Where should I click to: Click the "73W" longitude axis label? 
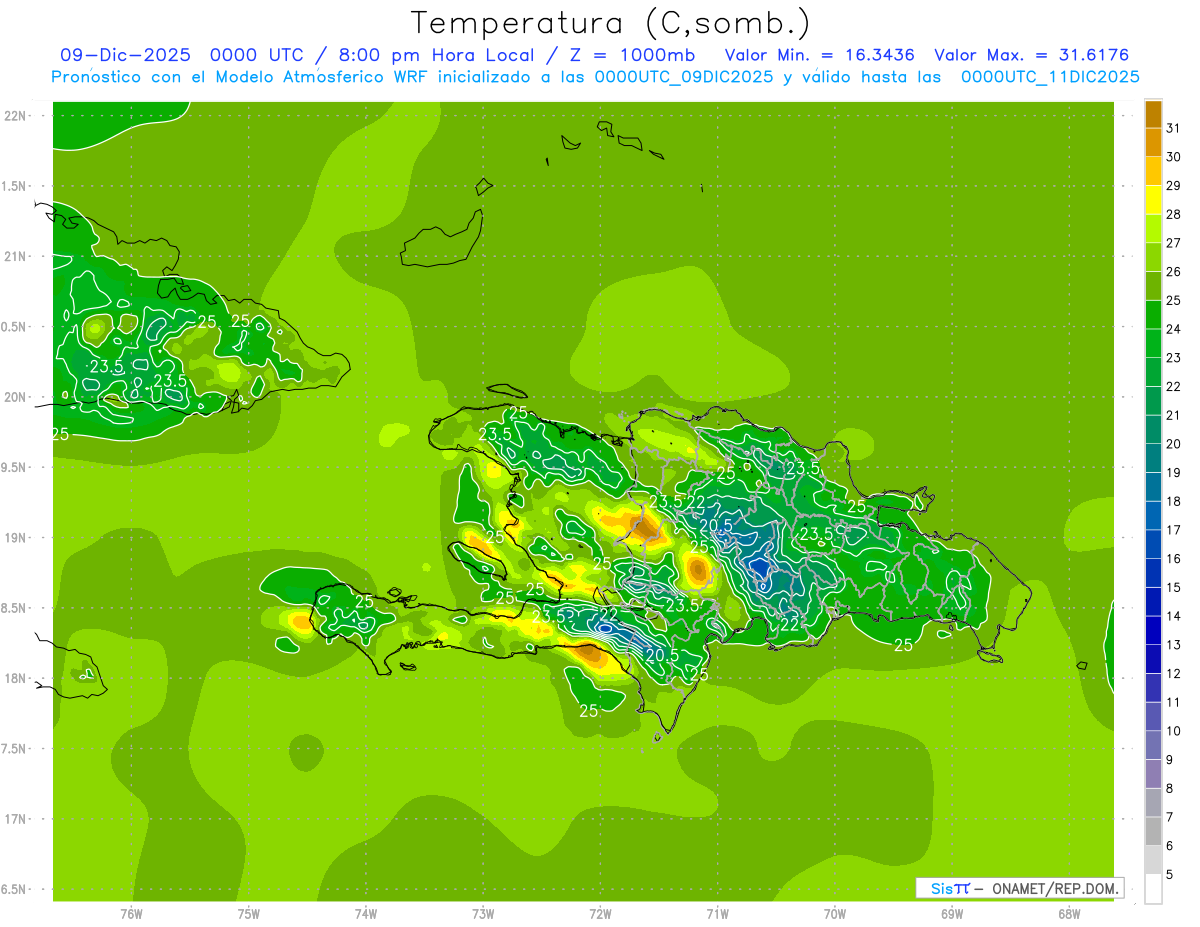tap(483, 914)
